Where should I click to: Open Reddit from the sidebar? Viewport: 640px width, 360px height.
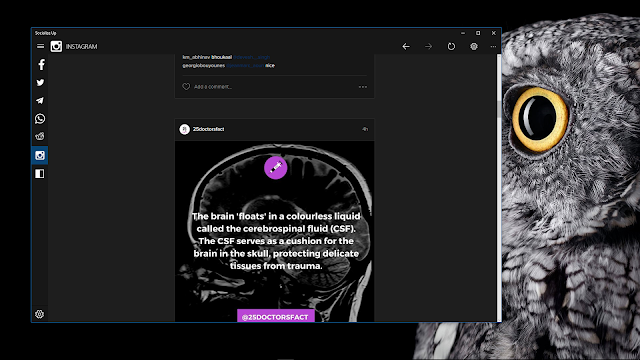pyautogui.click(x=40, y=136)
